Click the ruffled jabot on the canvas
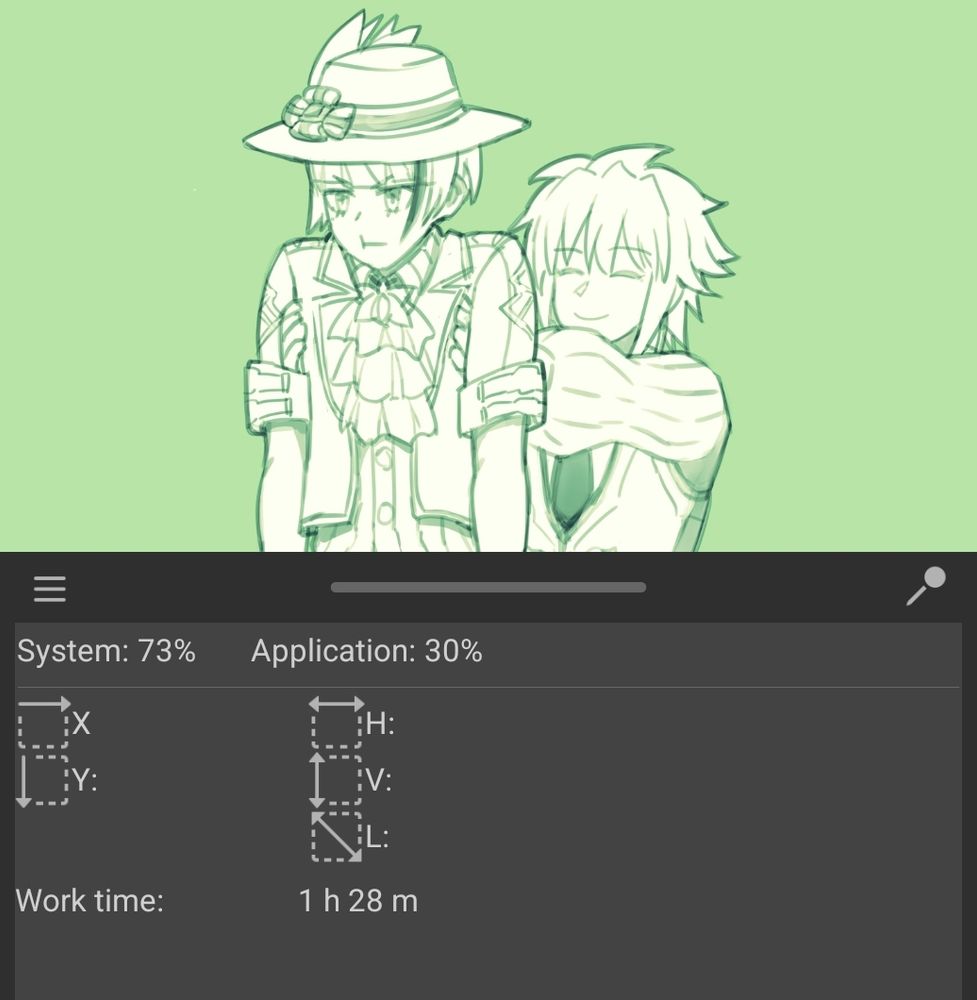 pos(378,357)
